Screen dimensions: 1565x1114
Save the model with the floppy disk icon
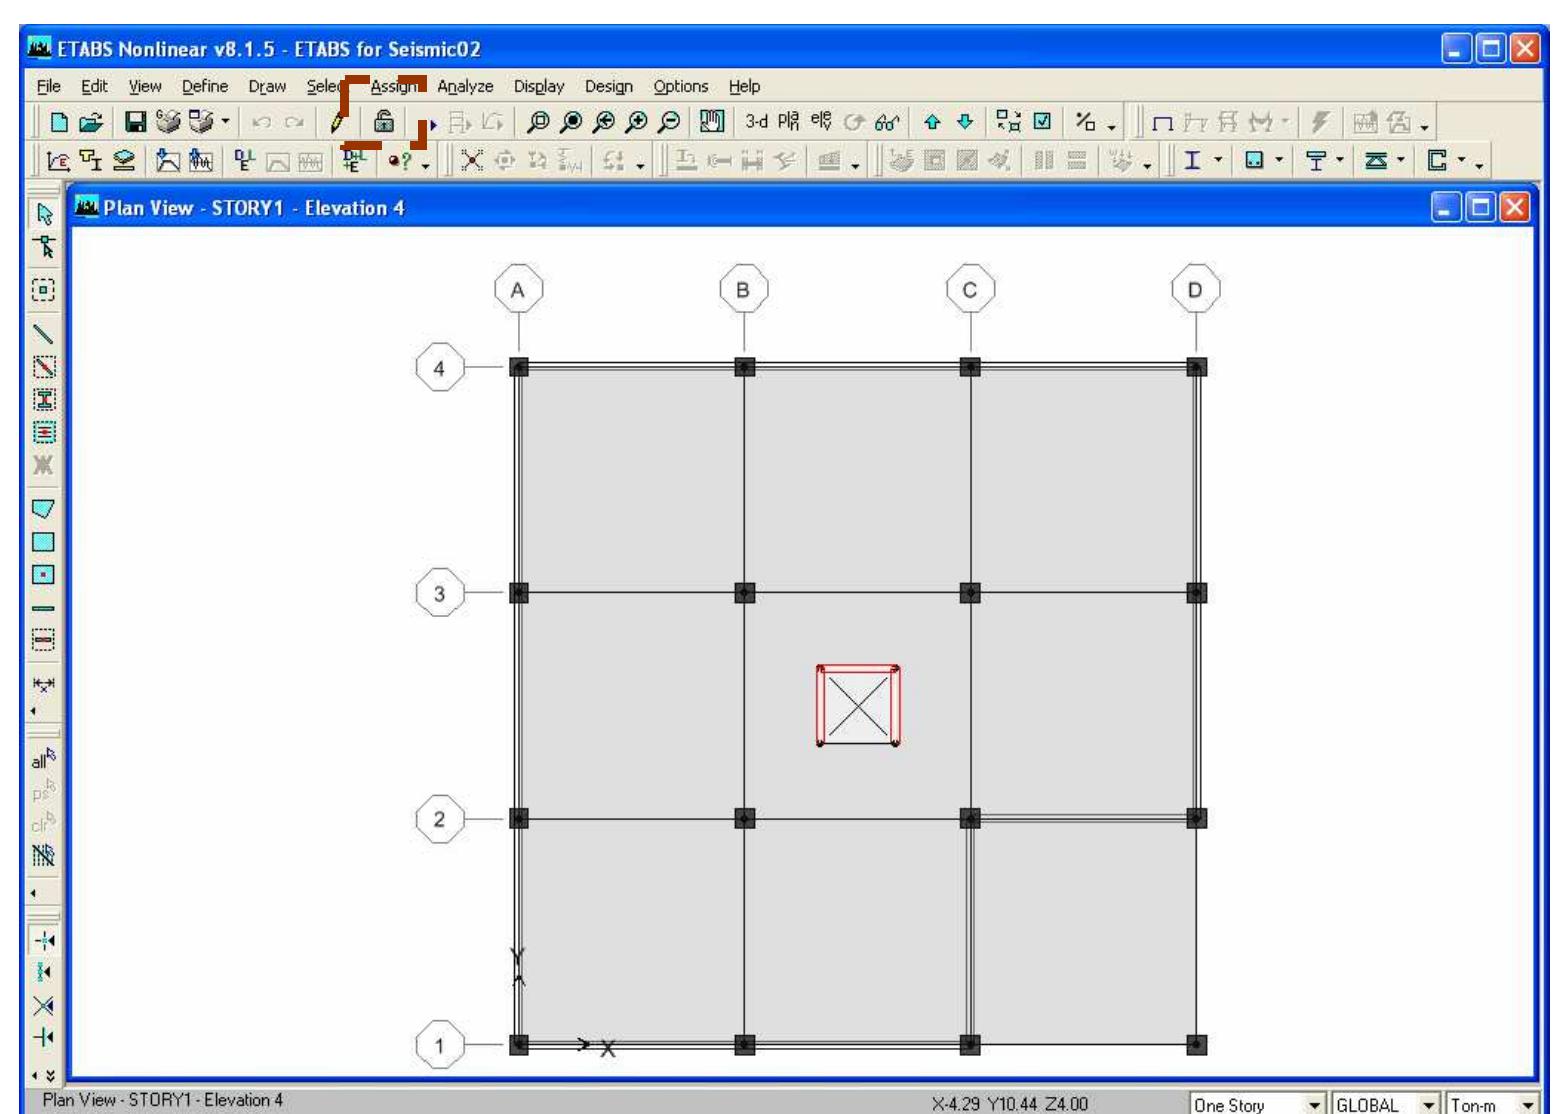134,122
